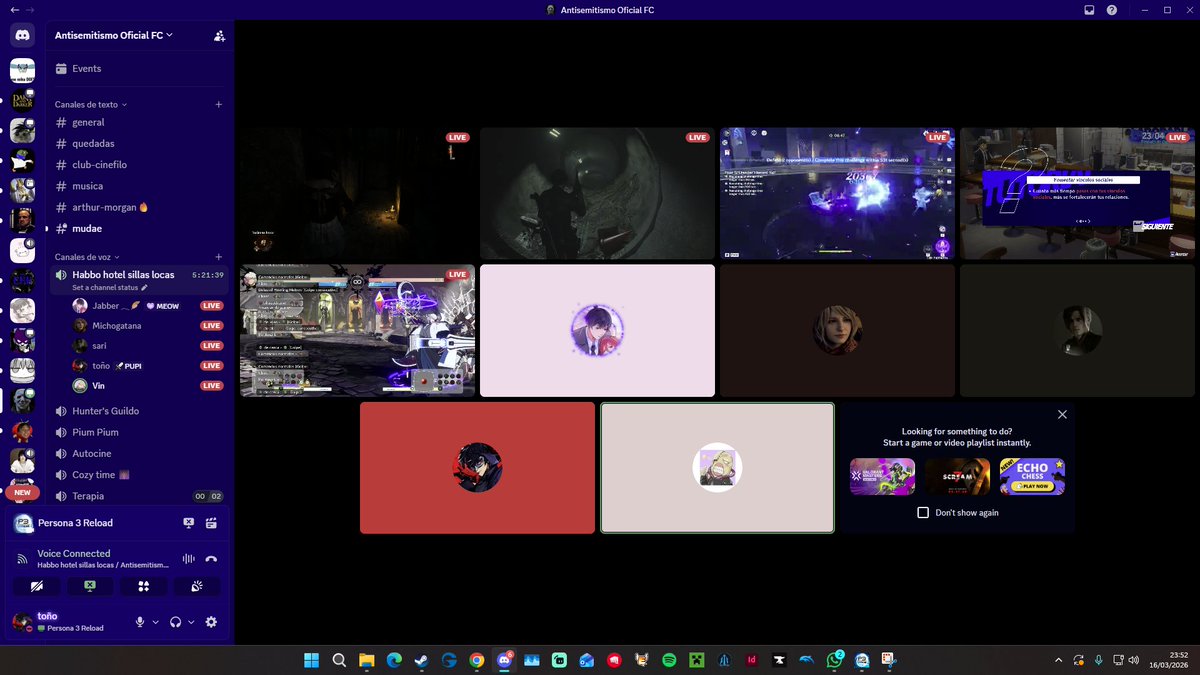1200x675 pixels.
Task: Select the green-outlined blonde avatar participant tile
Action: pos(717,467)
